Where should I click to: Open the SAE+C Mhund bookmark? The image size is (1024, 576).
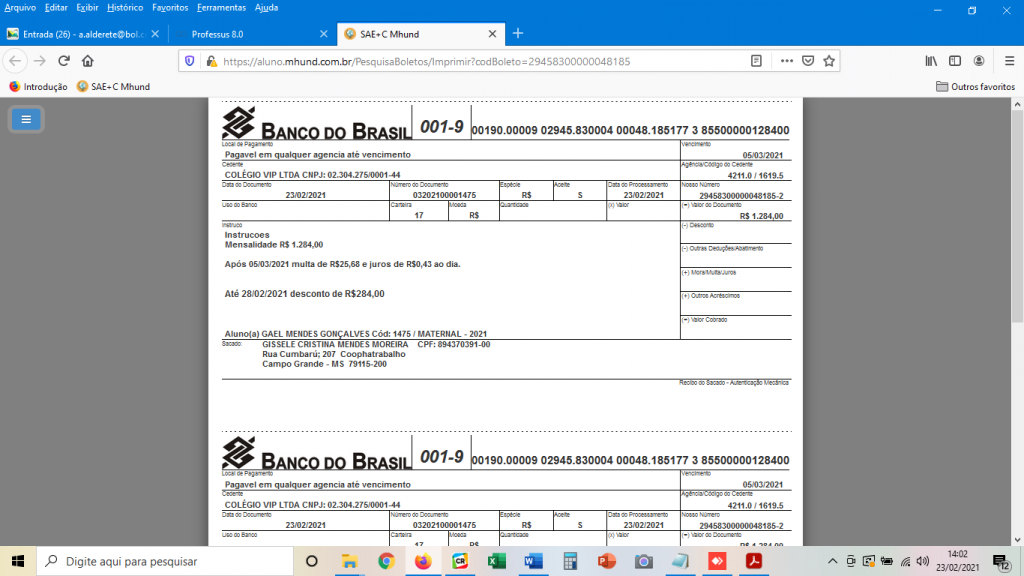coord(113,86)
